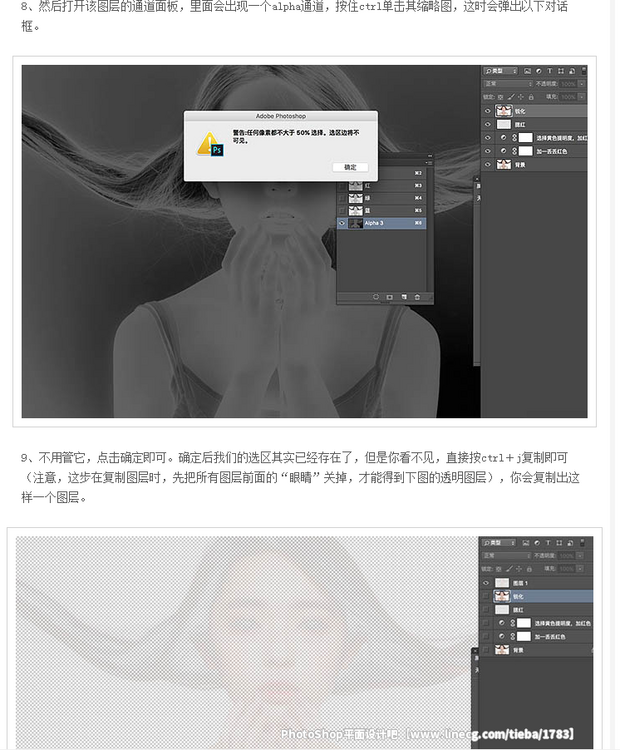
Task: Click smart object filter icon in step 9 Layers panel
Action: [570, 543]
